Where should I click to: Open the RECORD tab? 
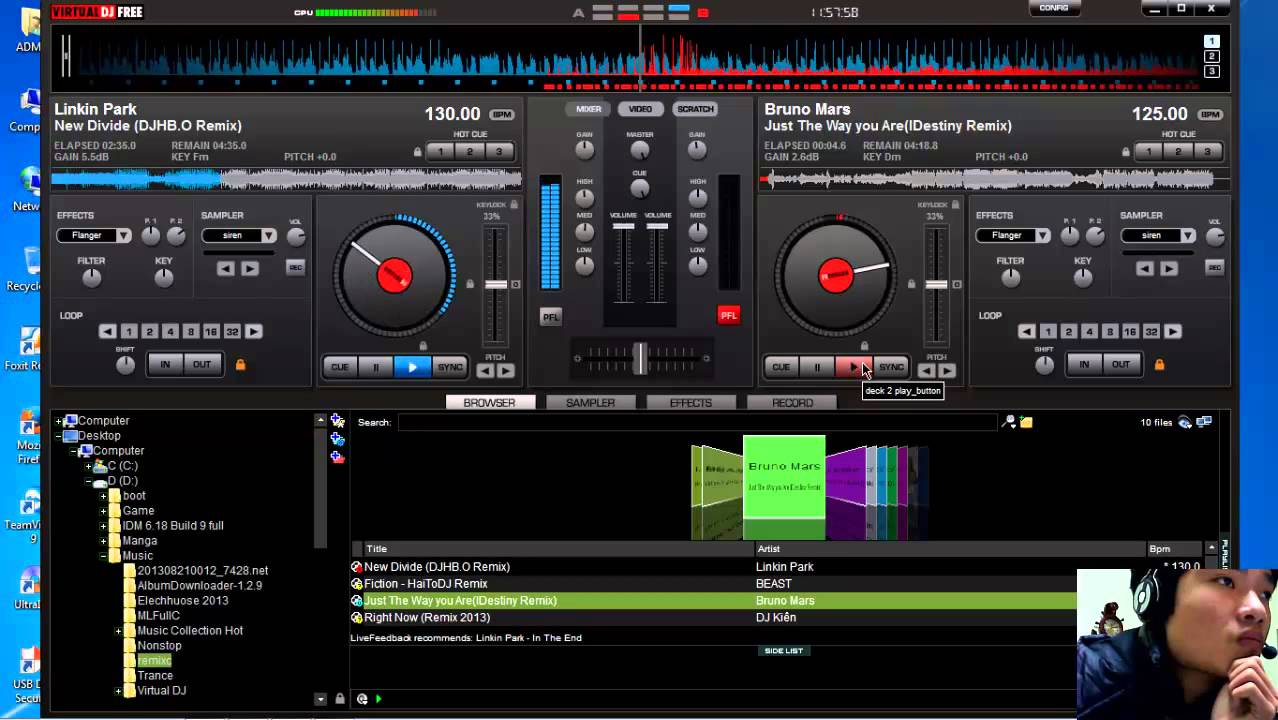click(x=792, y=402)
